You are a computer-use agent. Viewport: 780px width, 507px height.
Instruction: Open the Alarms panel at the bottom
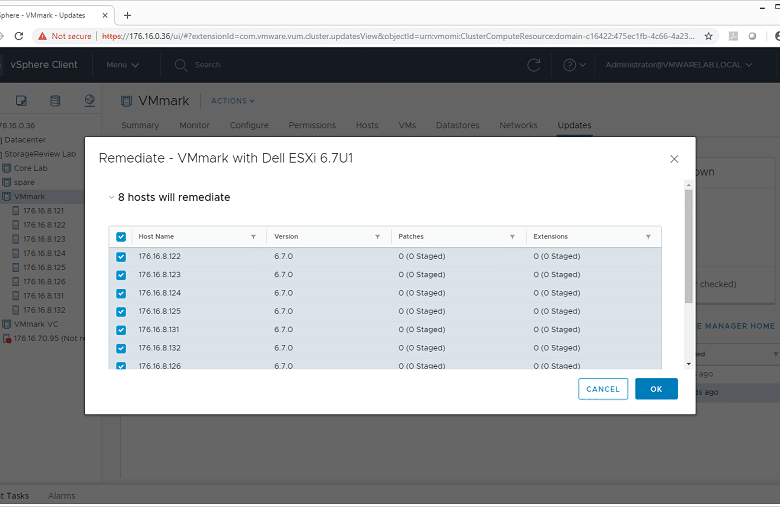(62, 496)
